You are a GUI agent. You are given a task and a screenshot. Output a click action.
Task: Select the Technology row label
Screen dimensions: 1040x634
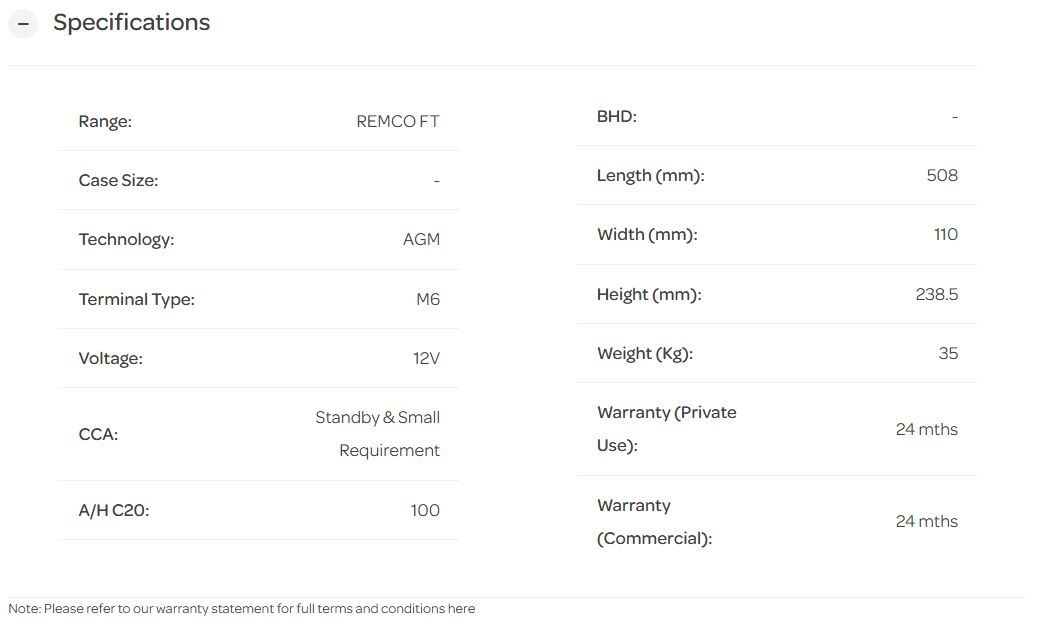point(126,240)
